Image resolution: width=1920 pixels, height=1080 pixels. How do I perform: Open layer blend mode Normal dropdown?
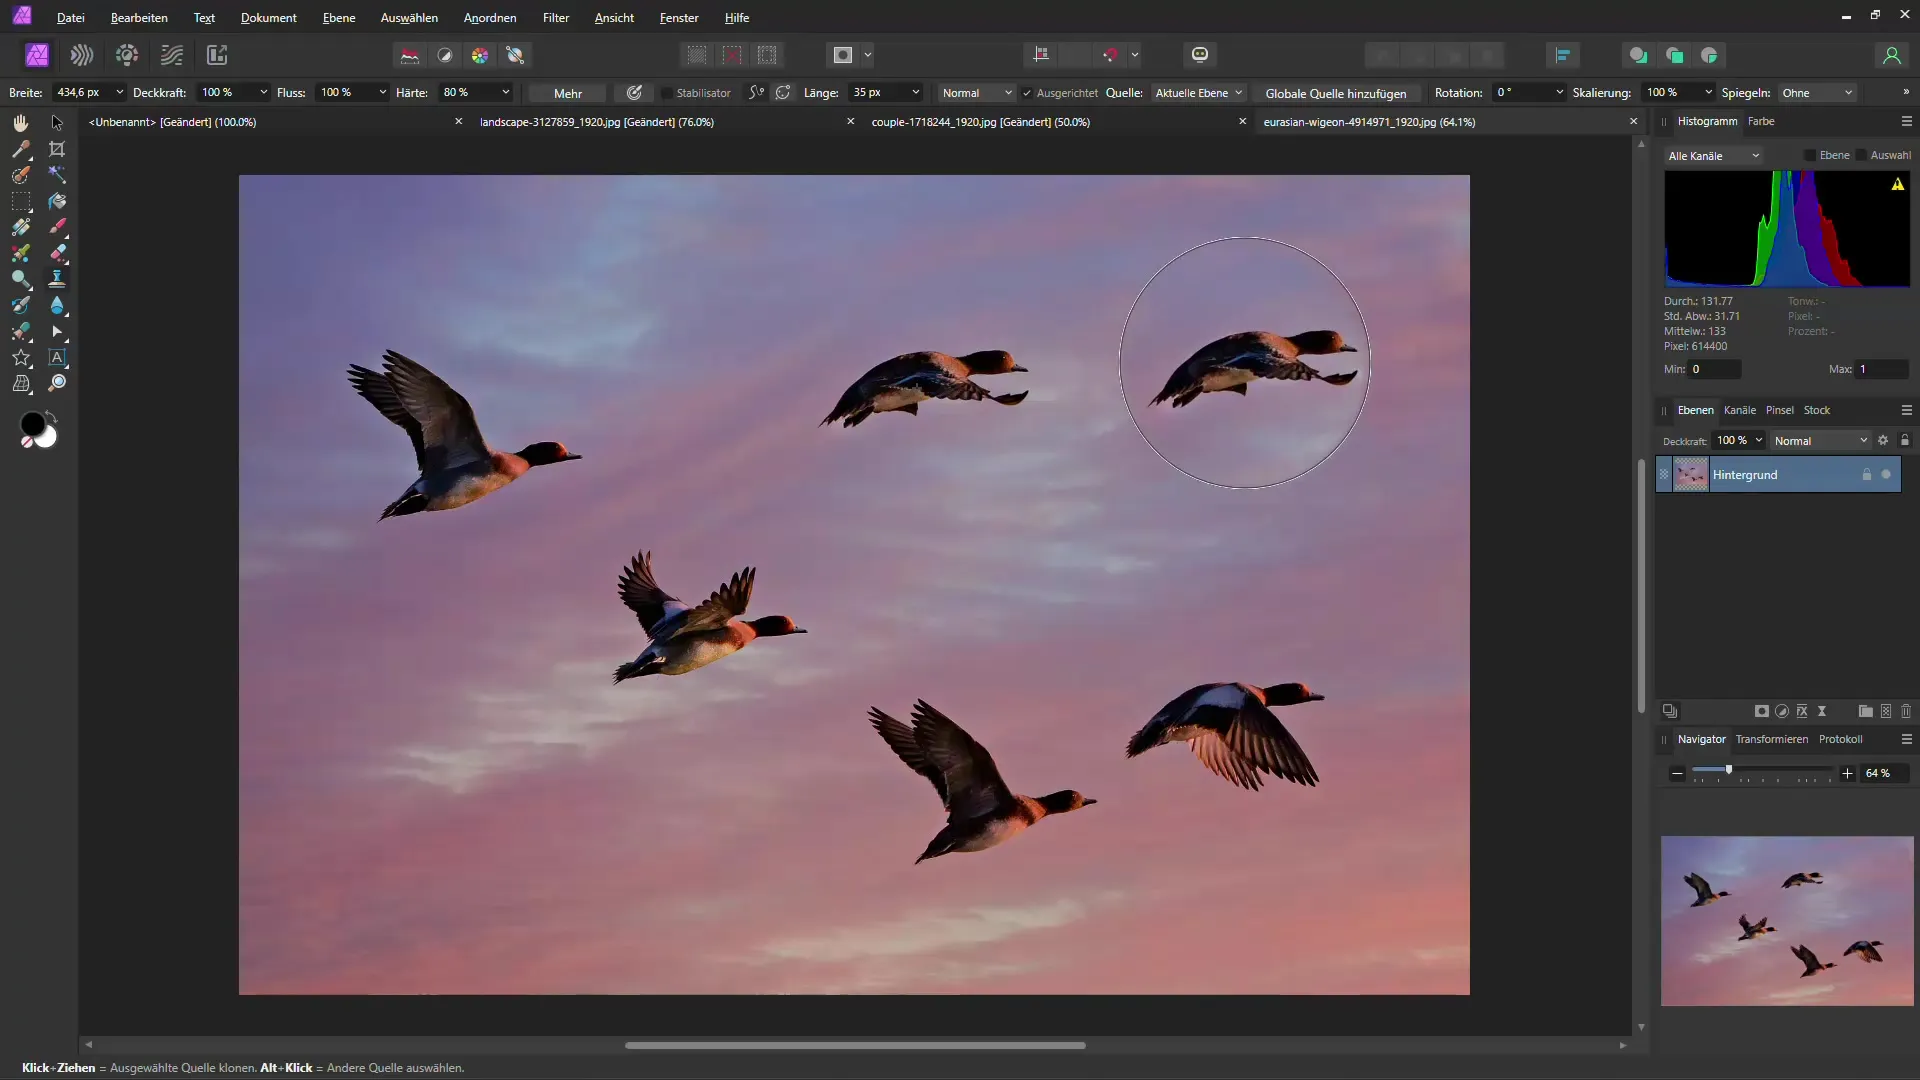[1820, 441]
